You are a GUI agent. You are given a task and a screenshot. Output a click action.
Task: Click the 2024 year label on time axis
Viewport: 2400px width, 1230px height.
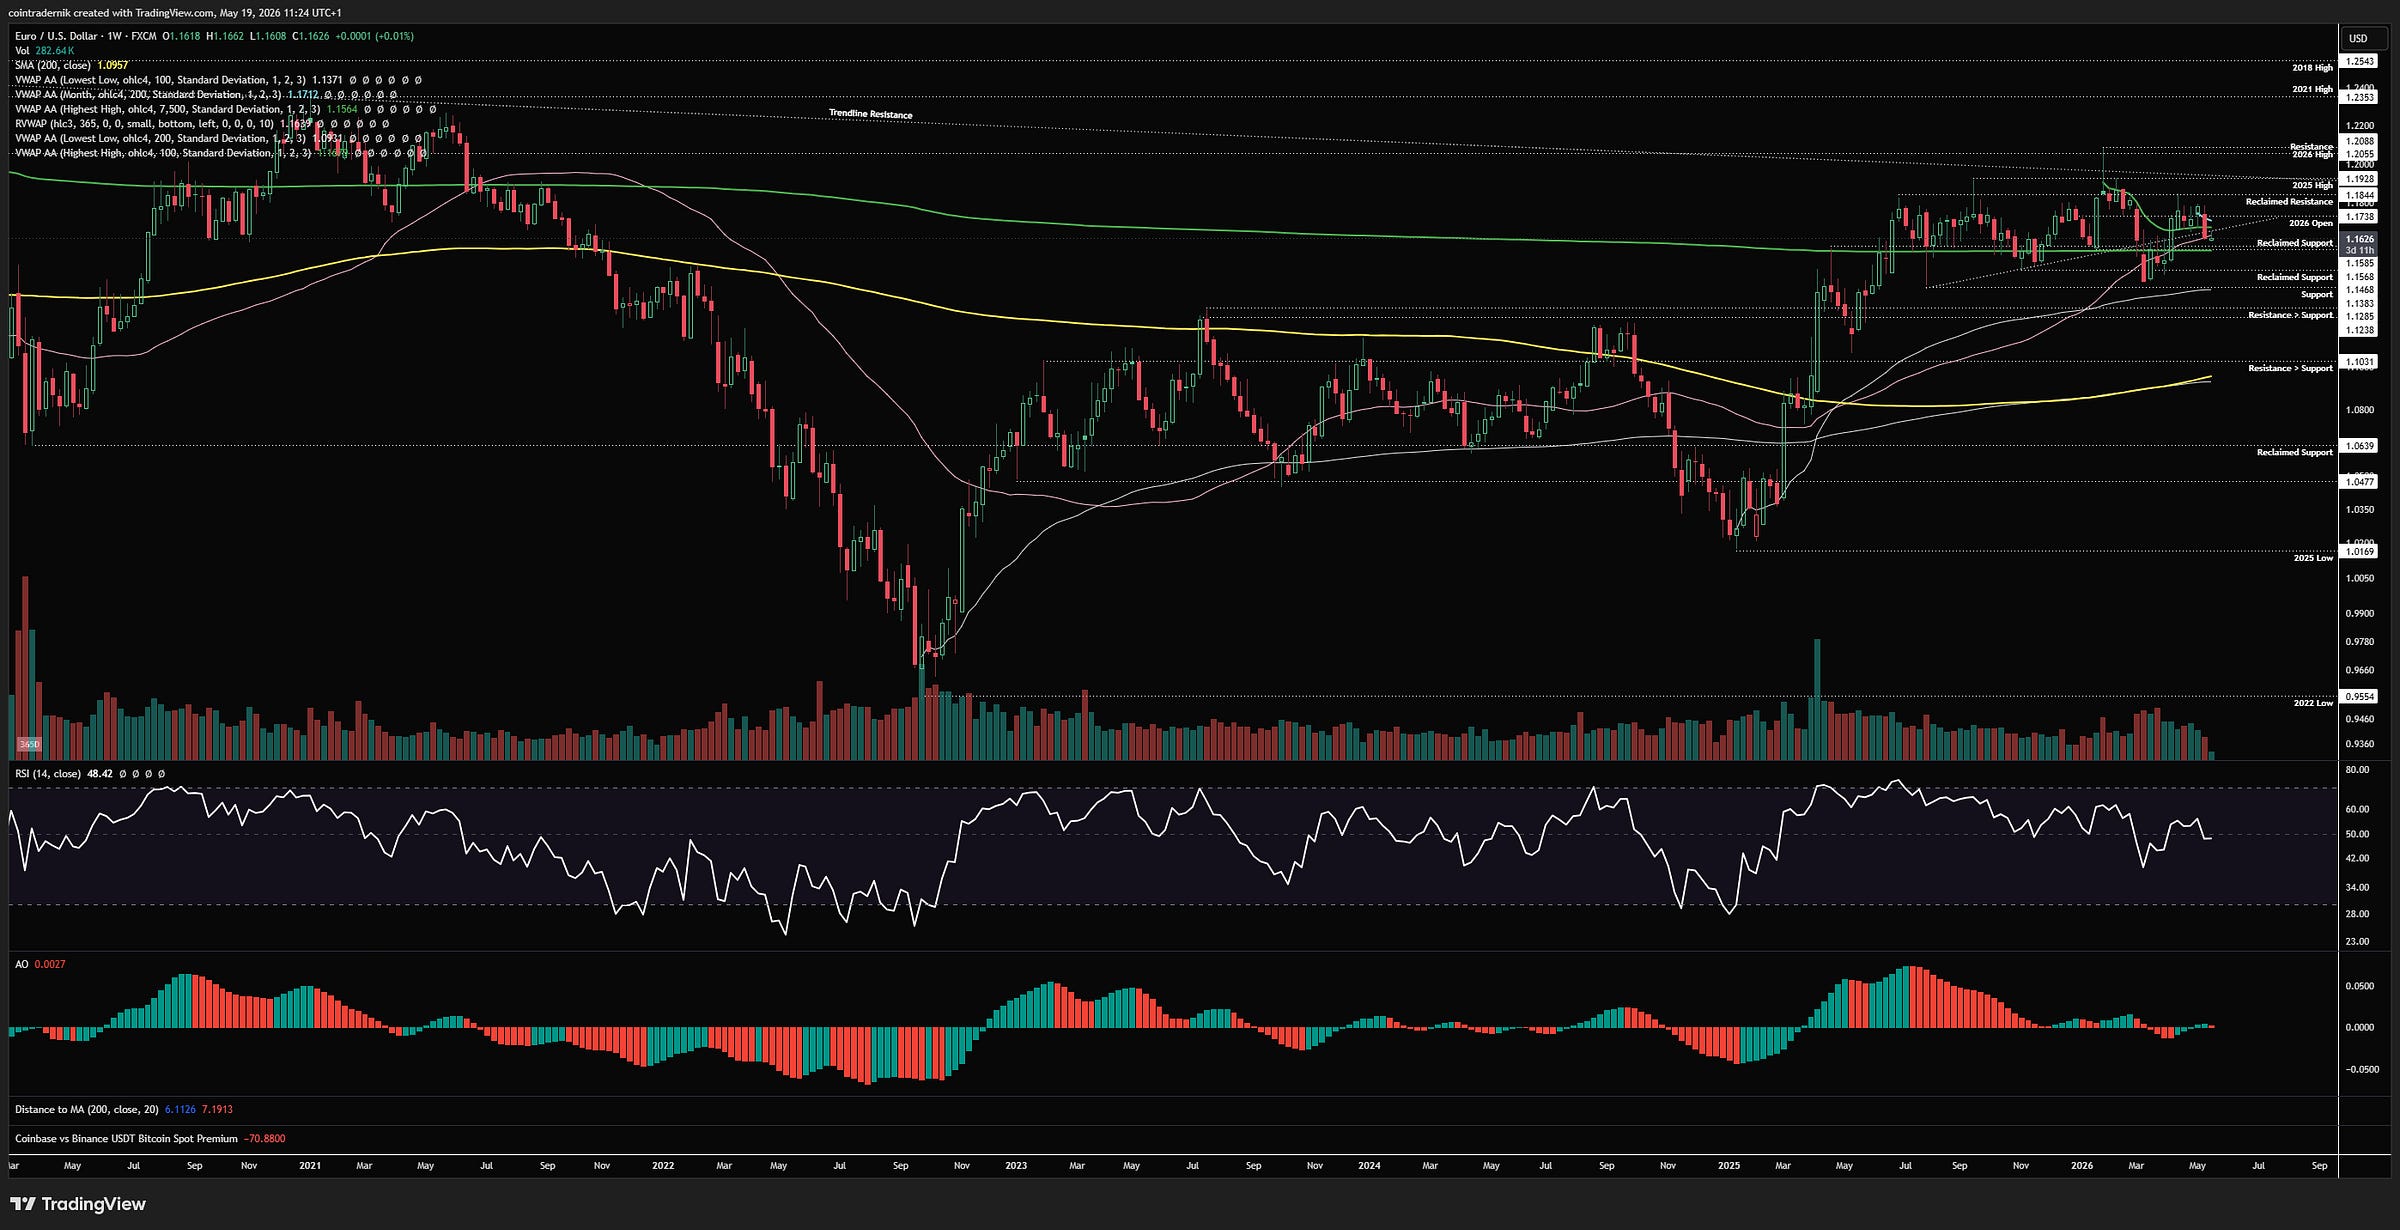coord(1369,1165)
